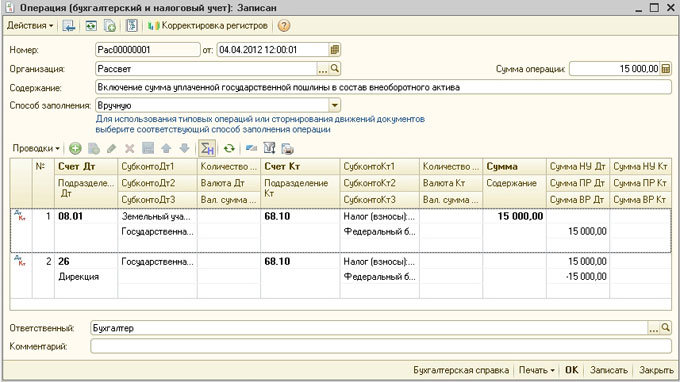Open the calendar picker for the date
Screen dimensions: 680x382
pos(334,50)
